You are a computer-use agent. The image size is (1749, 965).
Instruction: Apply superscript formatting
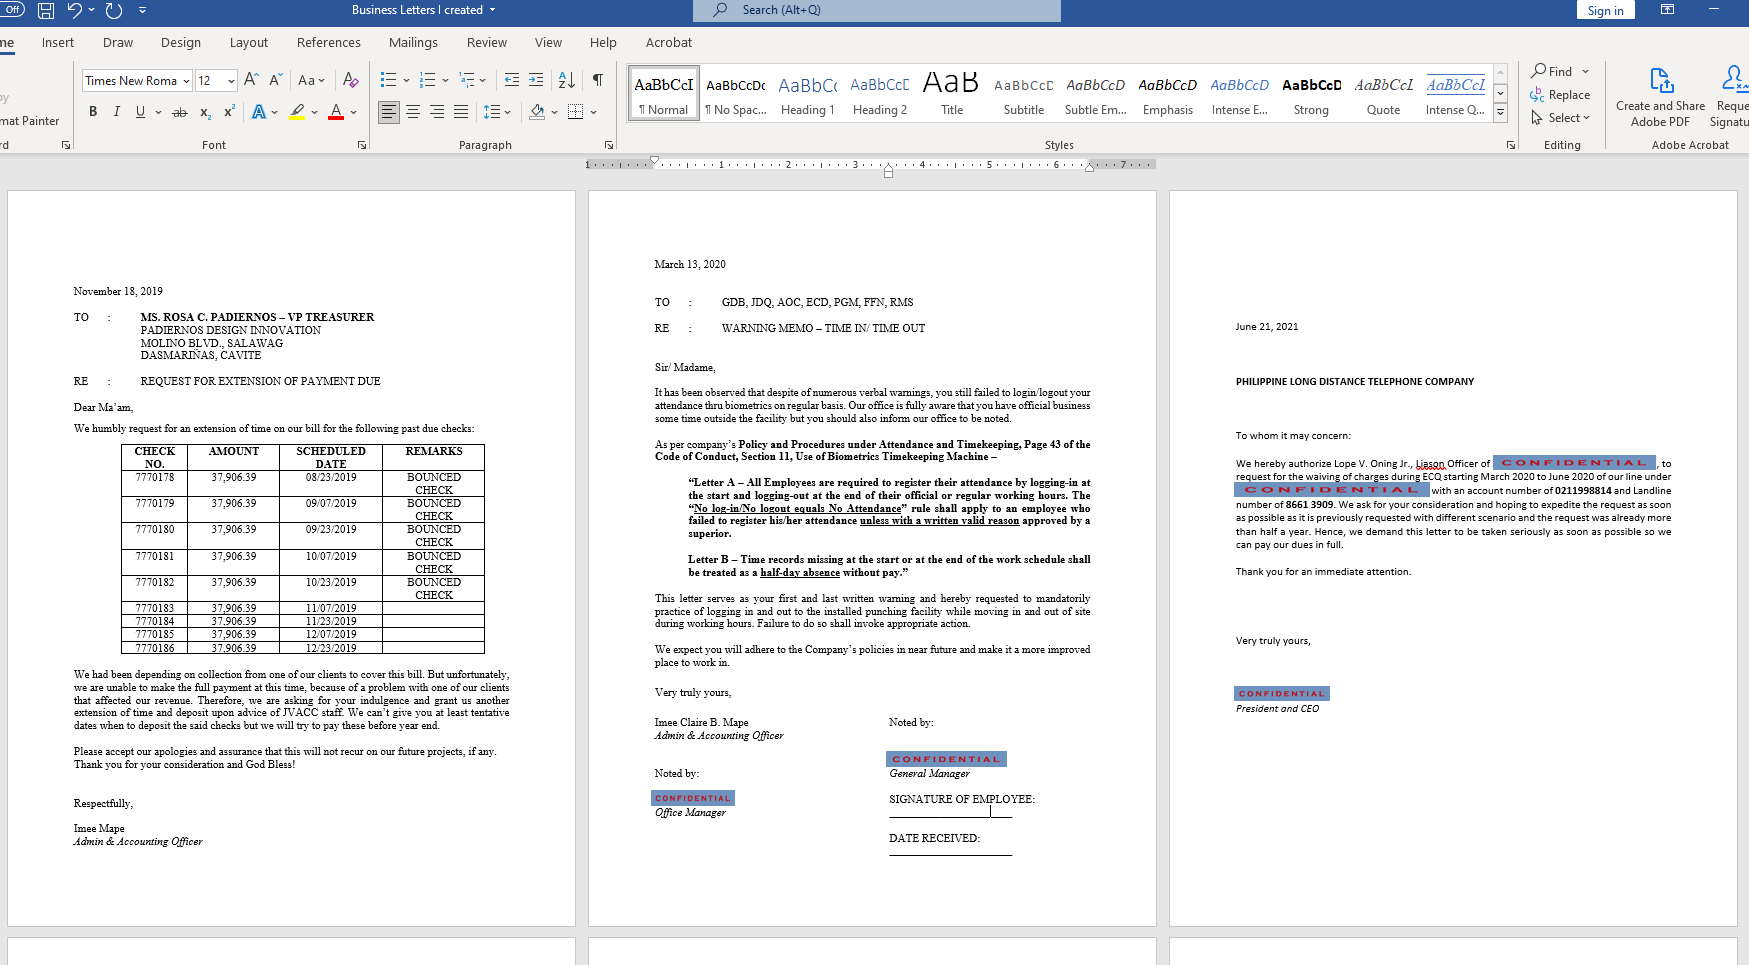tap(229, 112)
